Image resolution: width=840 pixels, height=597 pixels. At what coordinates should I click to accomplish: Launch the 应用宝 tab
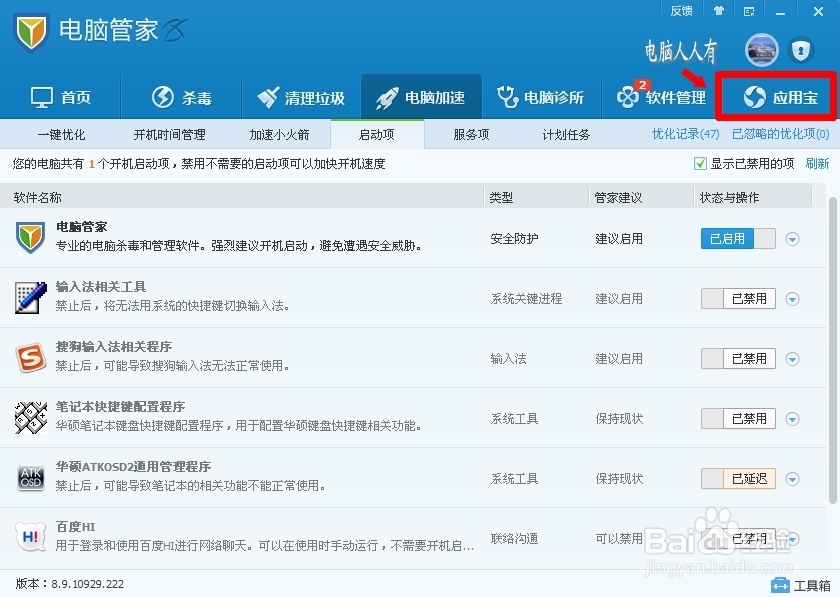click(779, 97)
